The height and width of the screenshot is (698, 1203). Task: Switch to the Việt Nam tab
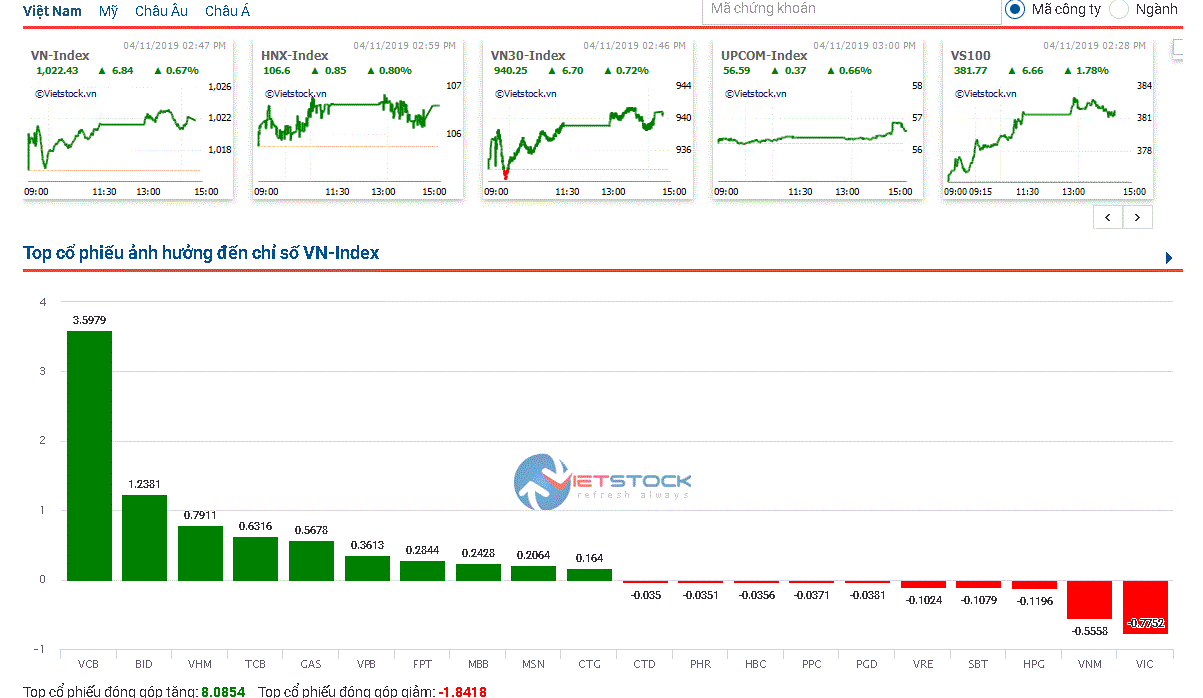point(52,11)
